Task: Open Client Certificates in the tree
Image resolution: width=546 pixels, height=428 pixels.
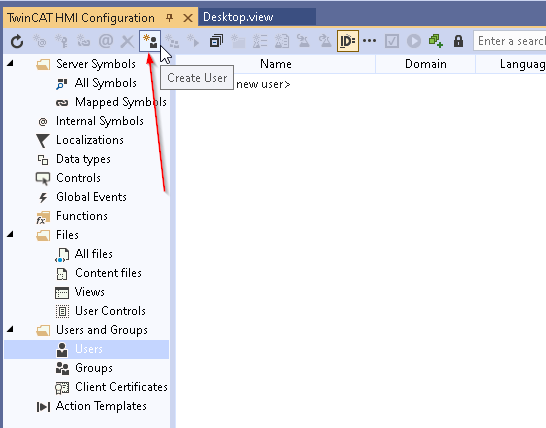Action: click(121, 387)
